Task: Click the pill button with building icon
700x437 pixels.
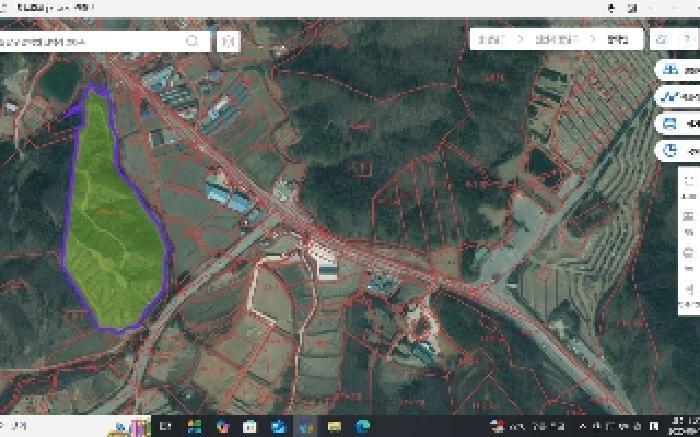Action: tap(678, 70)
